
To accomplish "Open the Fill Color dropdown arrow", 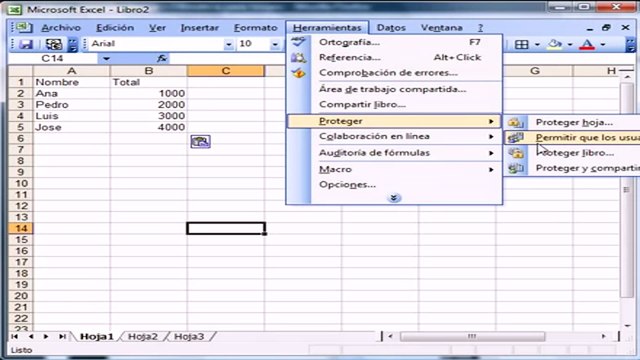I will pyautogui.click(x=570, y=44).
